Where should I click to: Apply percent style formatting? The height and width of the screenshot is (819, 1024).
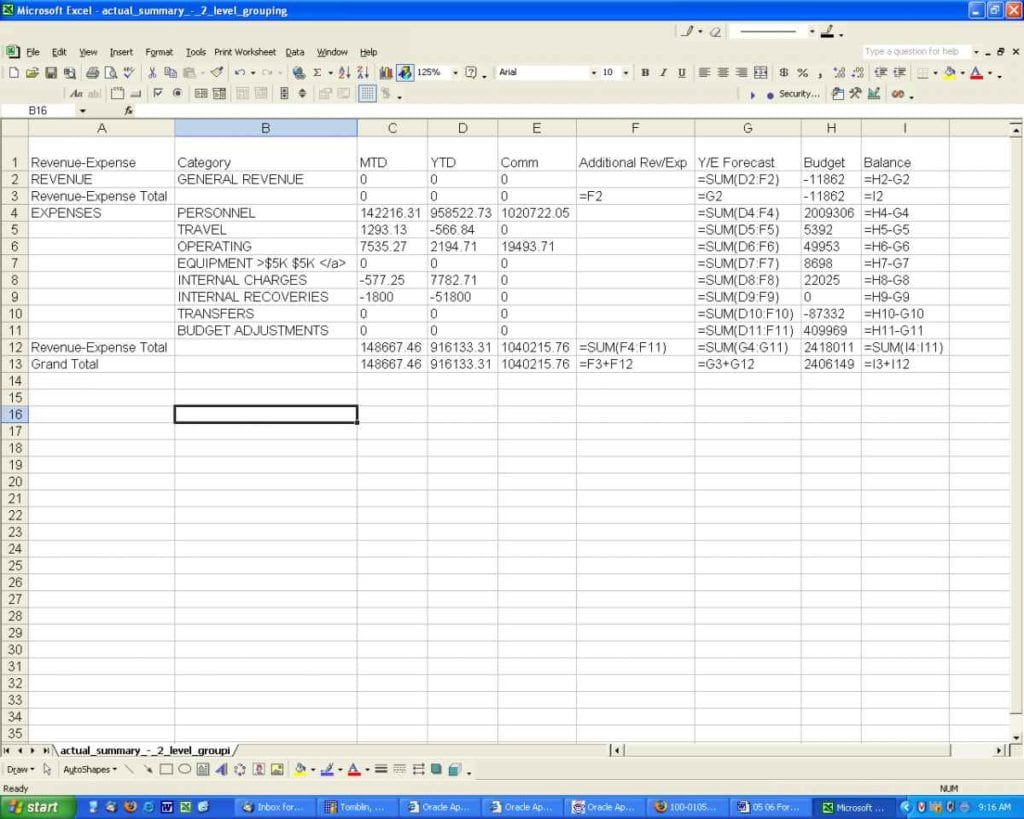click(802, 73)
